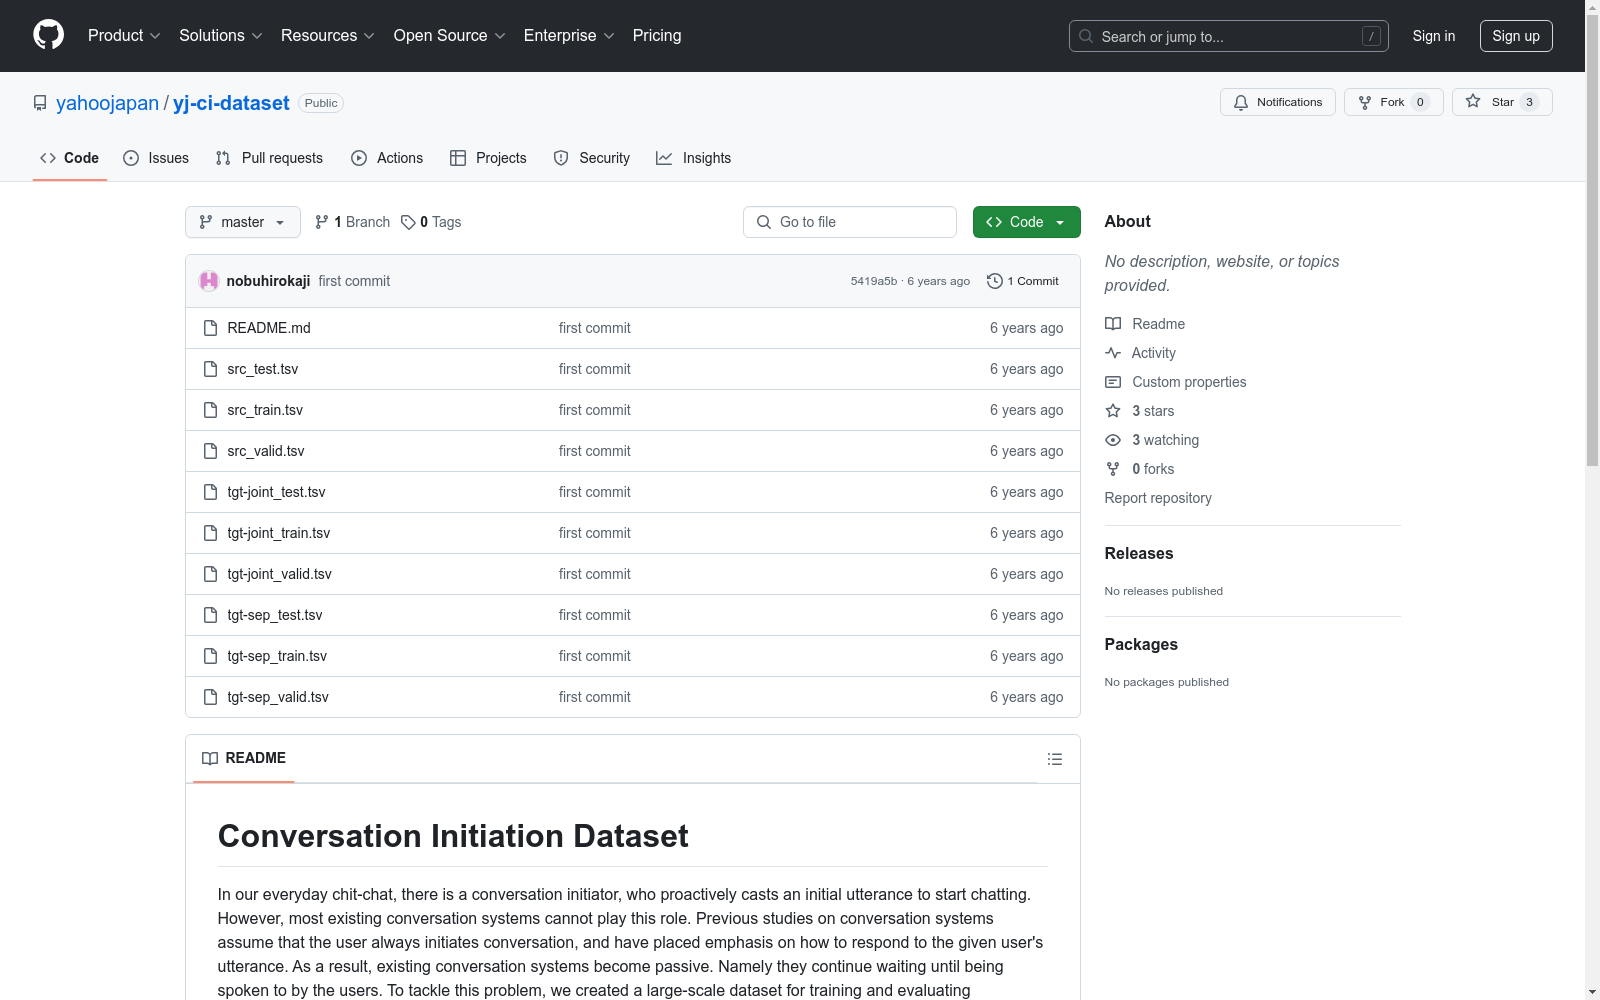The height and width of the screenshot is (1000, 1600).
Task: Select the Code tab
Action: click(70, 158)
